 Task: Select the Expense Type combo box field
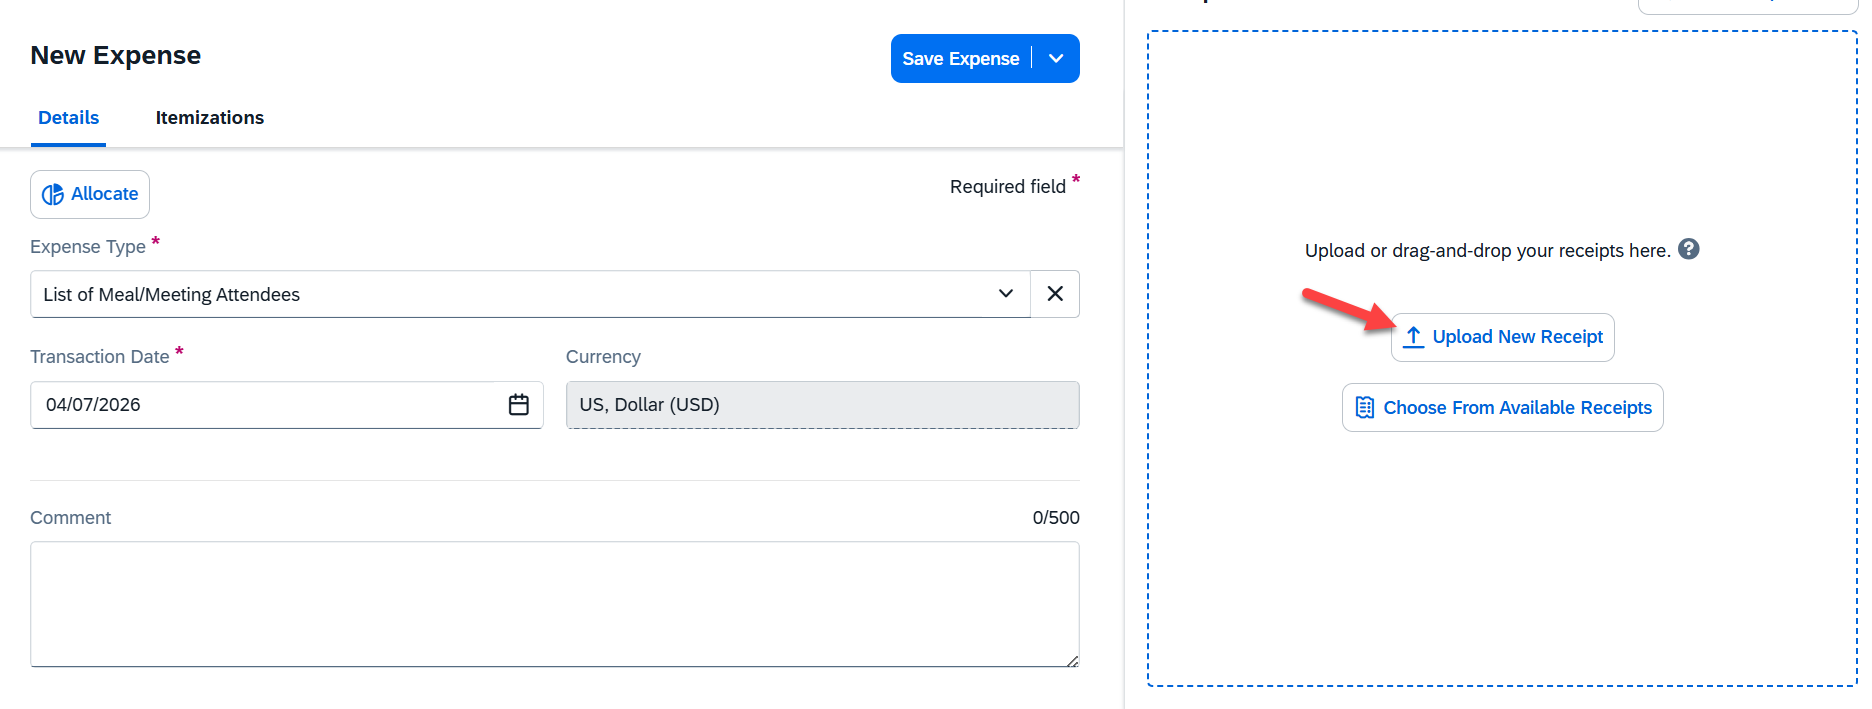tap(530, 294)
